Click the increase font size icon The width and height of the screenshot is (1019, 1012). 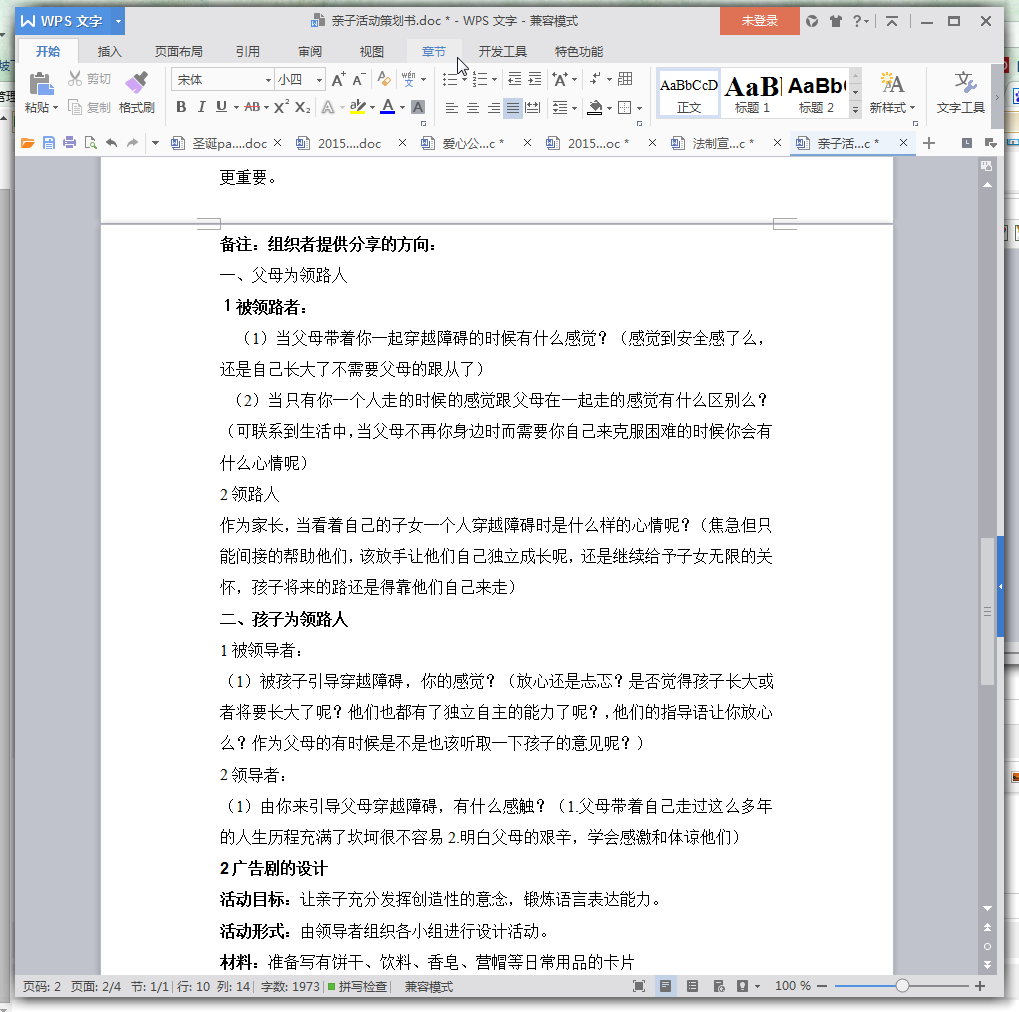(338, 80)
